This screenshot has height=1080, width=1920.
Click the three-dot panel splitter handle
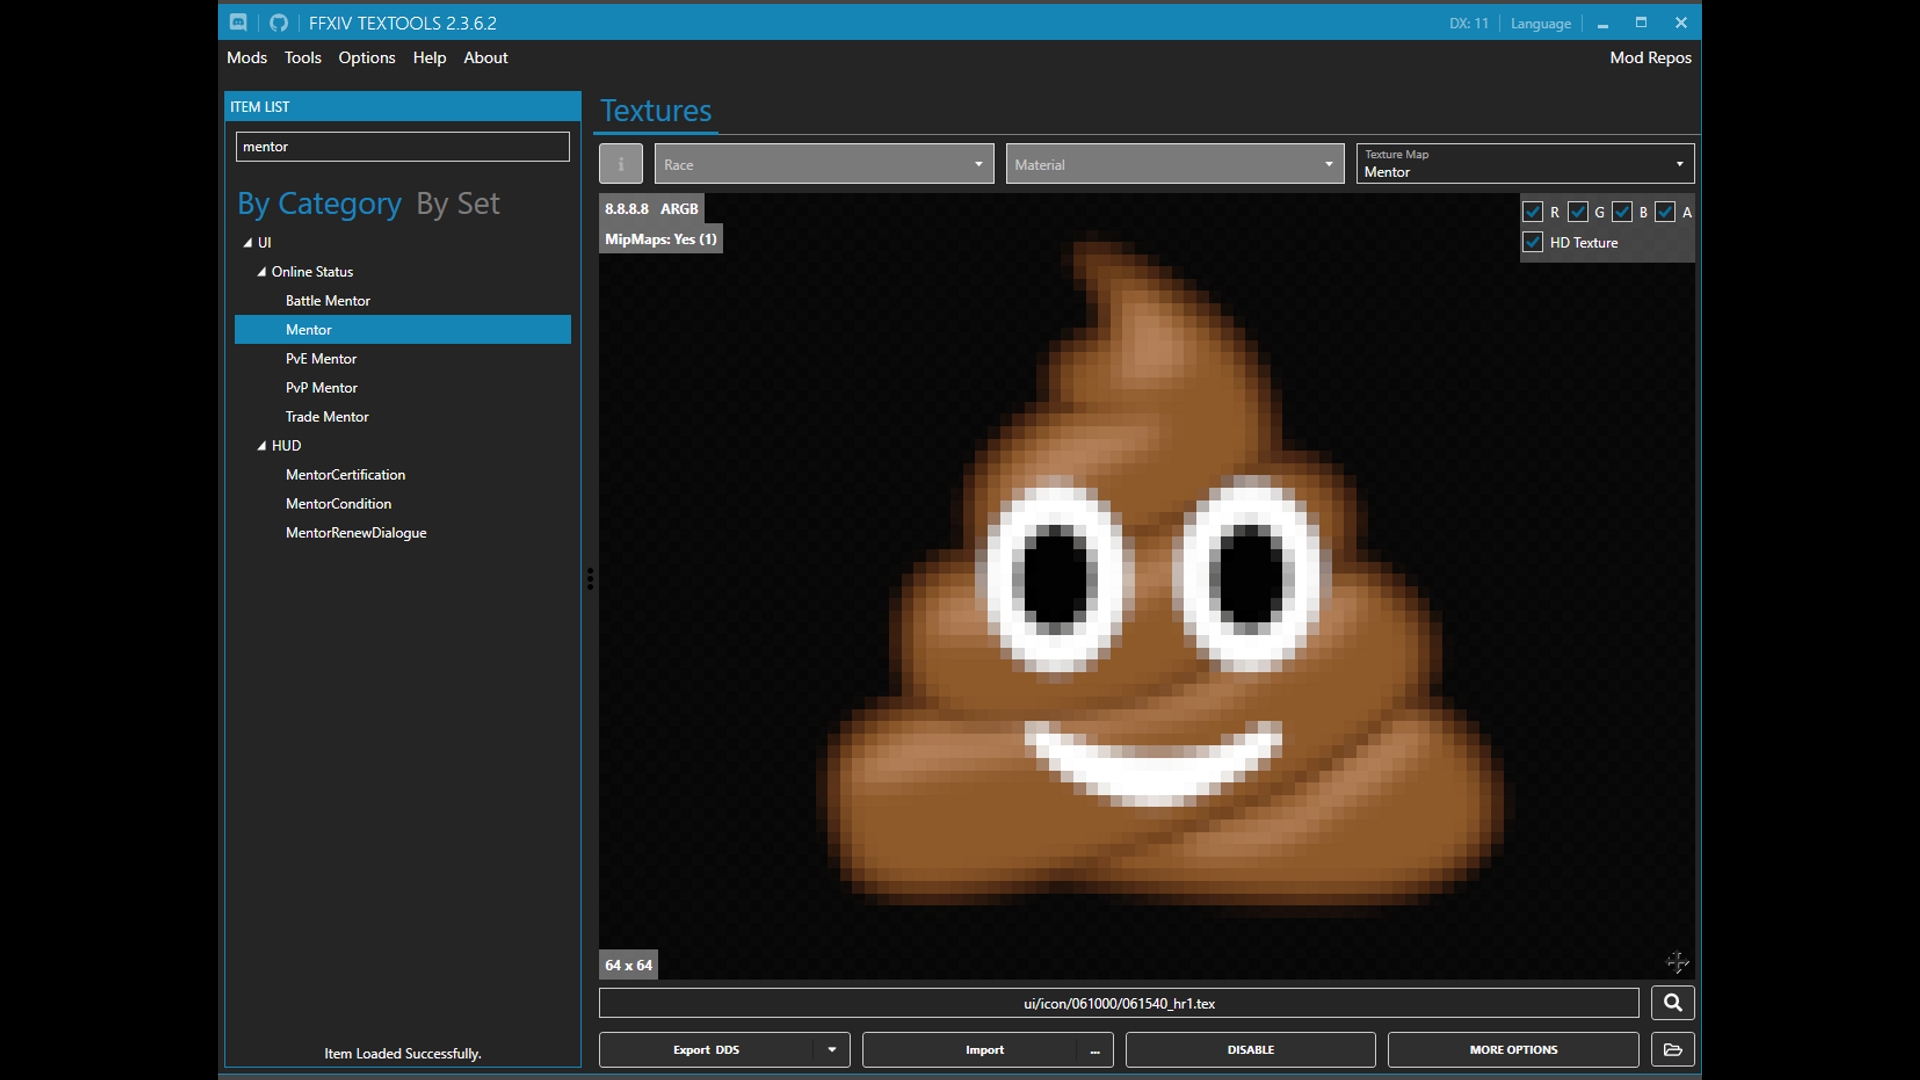pyautogui.click(x=590, y=579)
